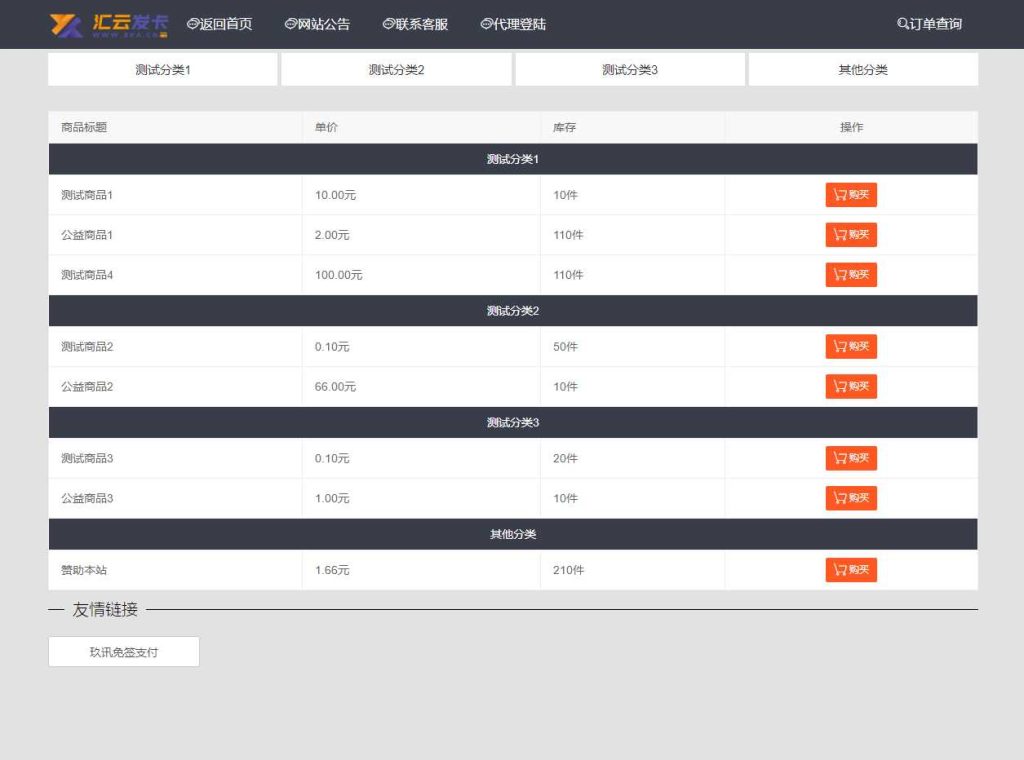This screenshot has height=760, width=1024.
Task: Click the cart icon on 赞助本站 buy button
Action: coord(838,570)
